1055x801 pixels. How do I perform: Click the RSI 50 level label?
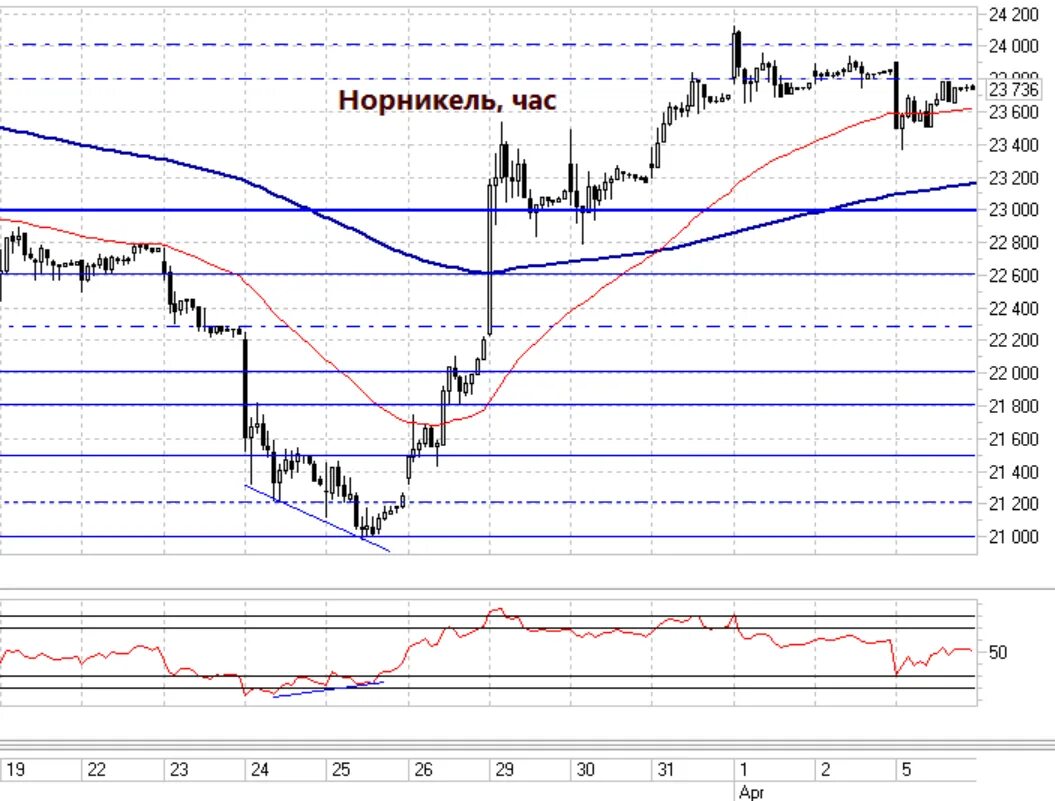998,652
